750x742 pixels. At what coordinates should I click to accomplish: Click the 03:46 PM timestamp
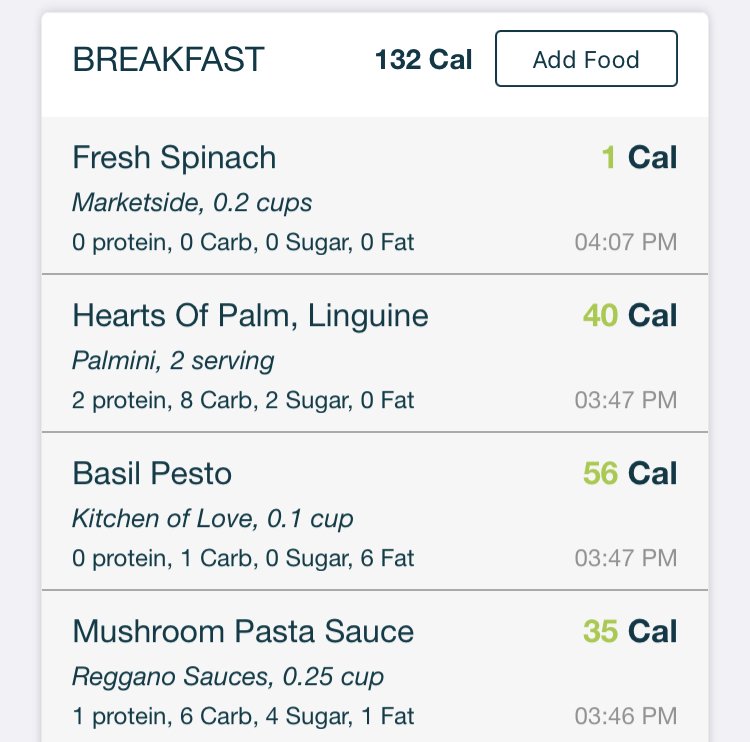(626, 716)
